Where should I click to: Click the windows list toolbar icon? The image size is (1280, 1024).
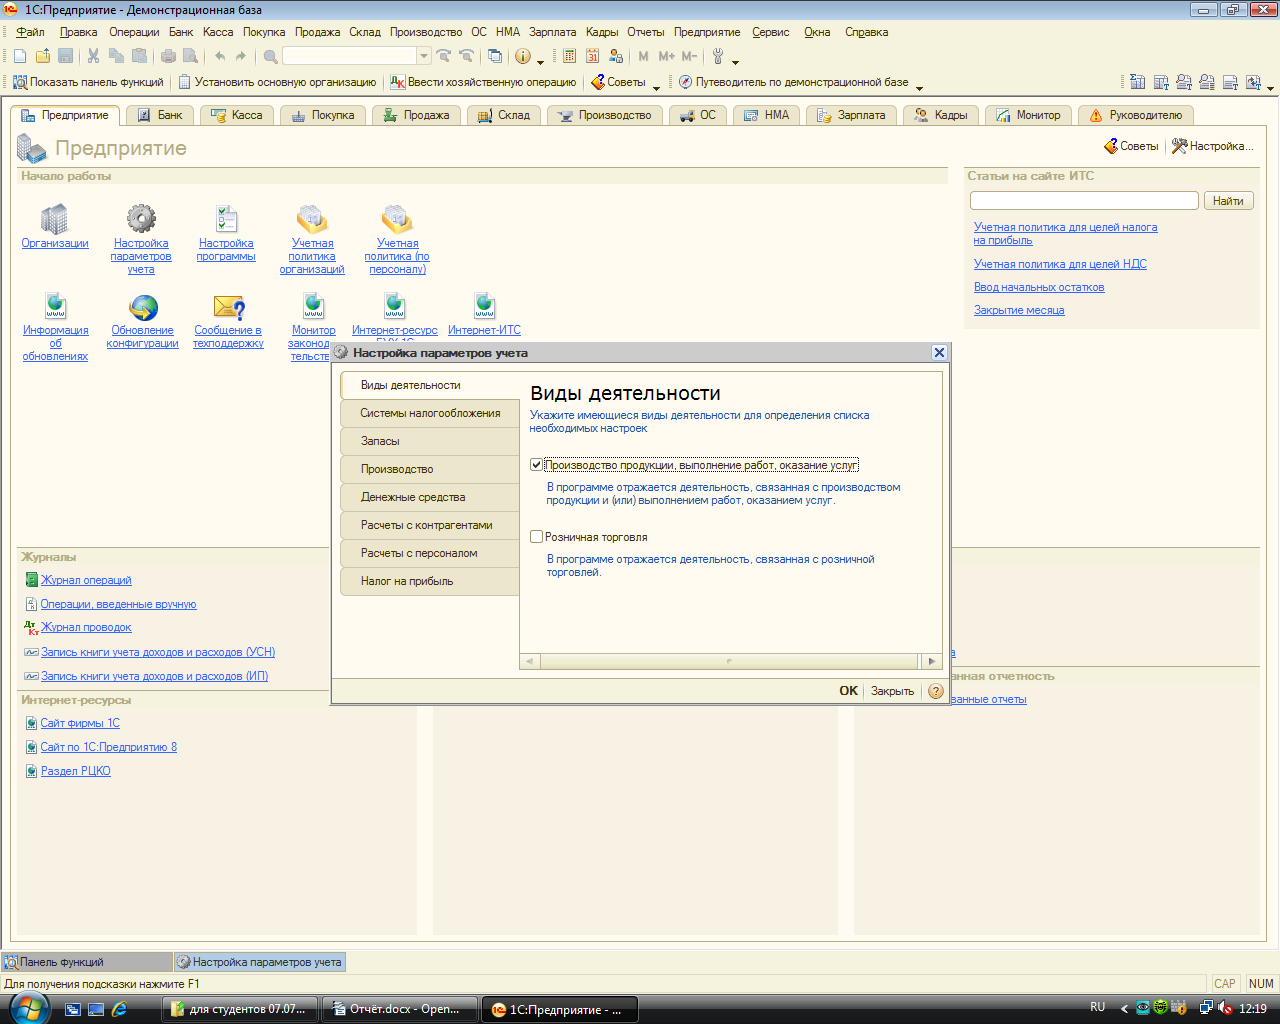click(494, 56)
